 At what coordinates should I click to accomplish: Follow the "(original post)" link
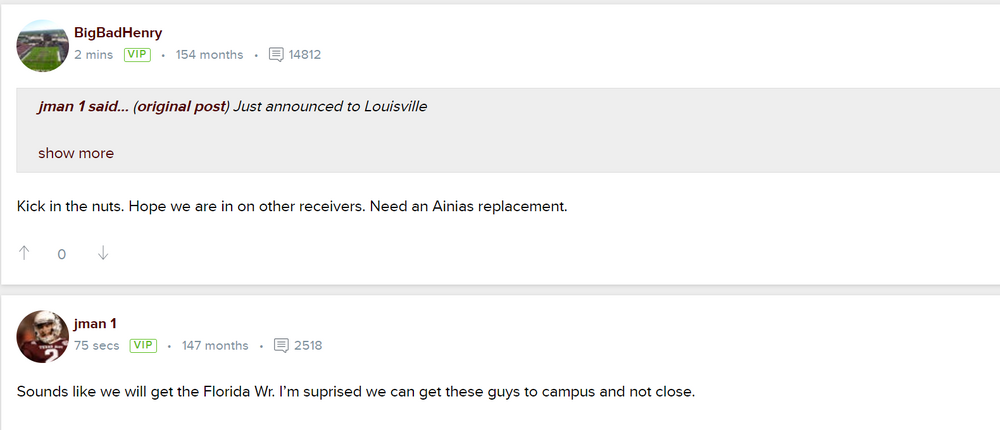(x=181, y=106)
